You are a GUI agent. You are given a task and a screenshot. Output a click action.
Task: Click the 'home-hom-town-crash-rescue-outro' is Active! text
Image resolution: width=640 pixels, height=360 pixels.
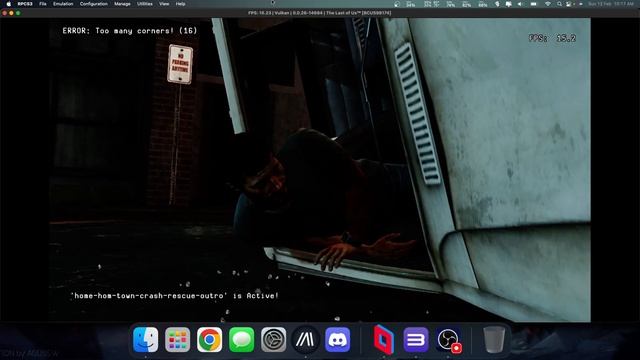point(175,296)
